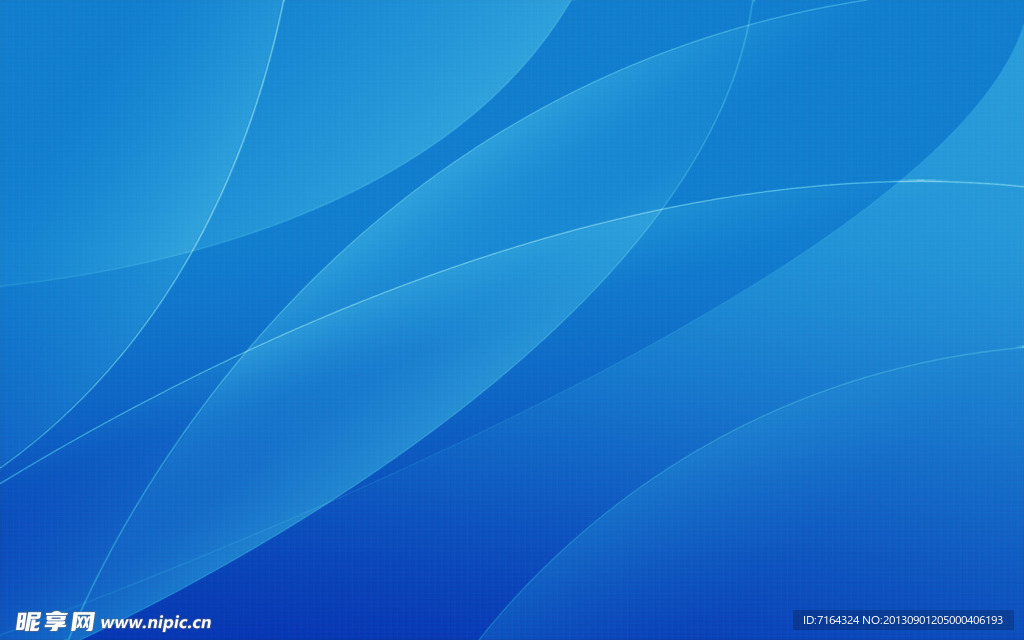Screen dimensions: 1024x640
Task: Click the darkest blue area at bottom center
Action: pos(400,590)
